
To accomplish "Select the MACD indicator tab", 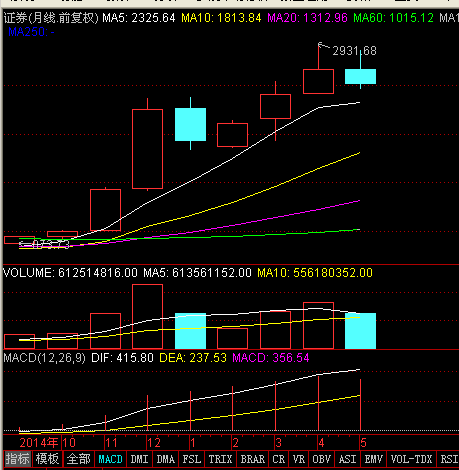I will pos(110,459).
